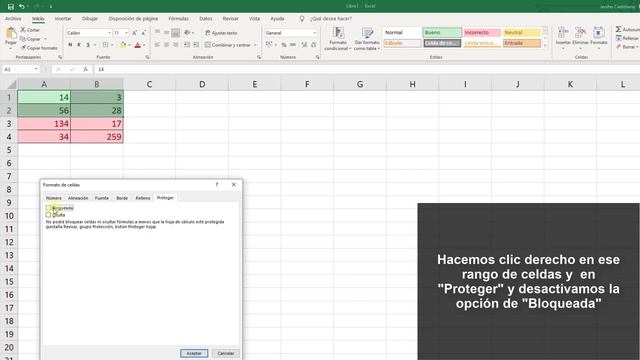Click the align left icon
This screenshot has width=640, height=360.
coord(158,45)
